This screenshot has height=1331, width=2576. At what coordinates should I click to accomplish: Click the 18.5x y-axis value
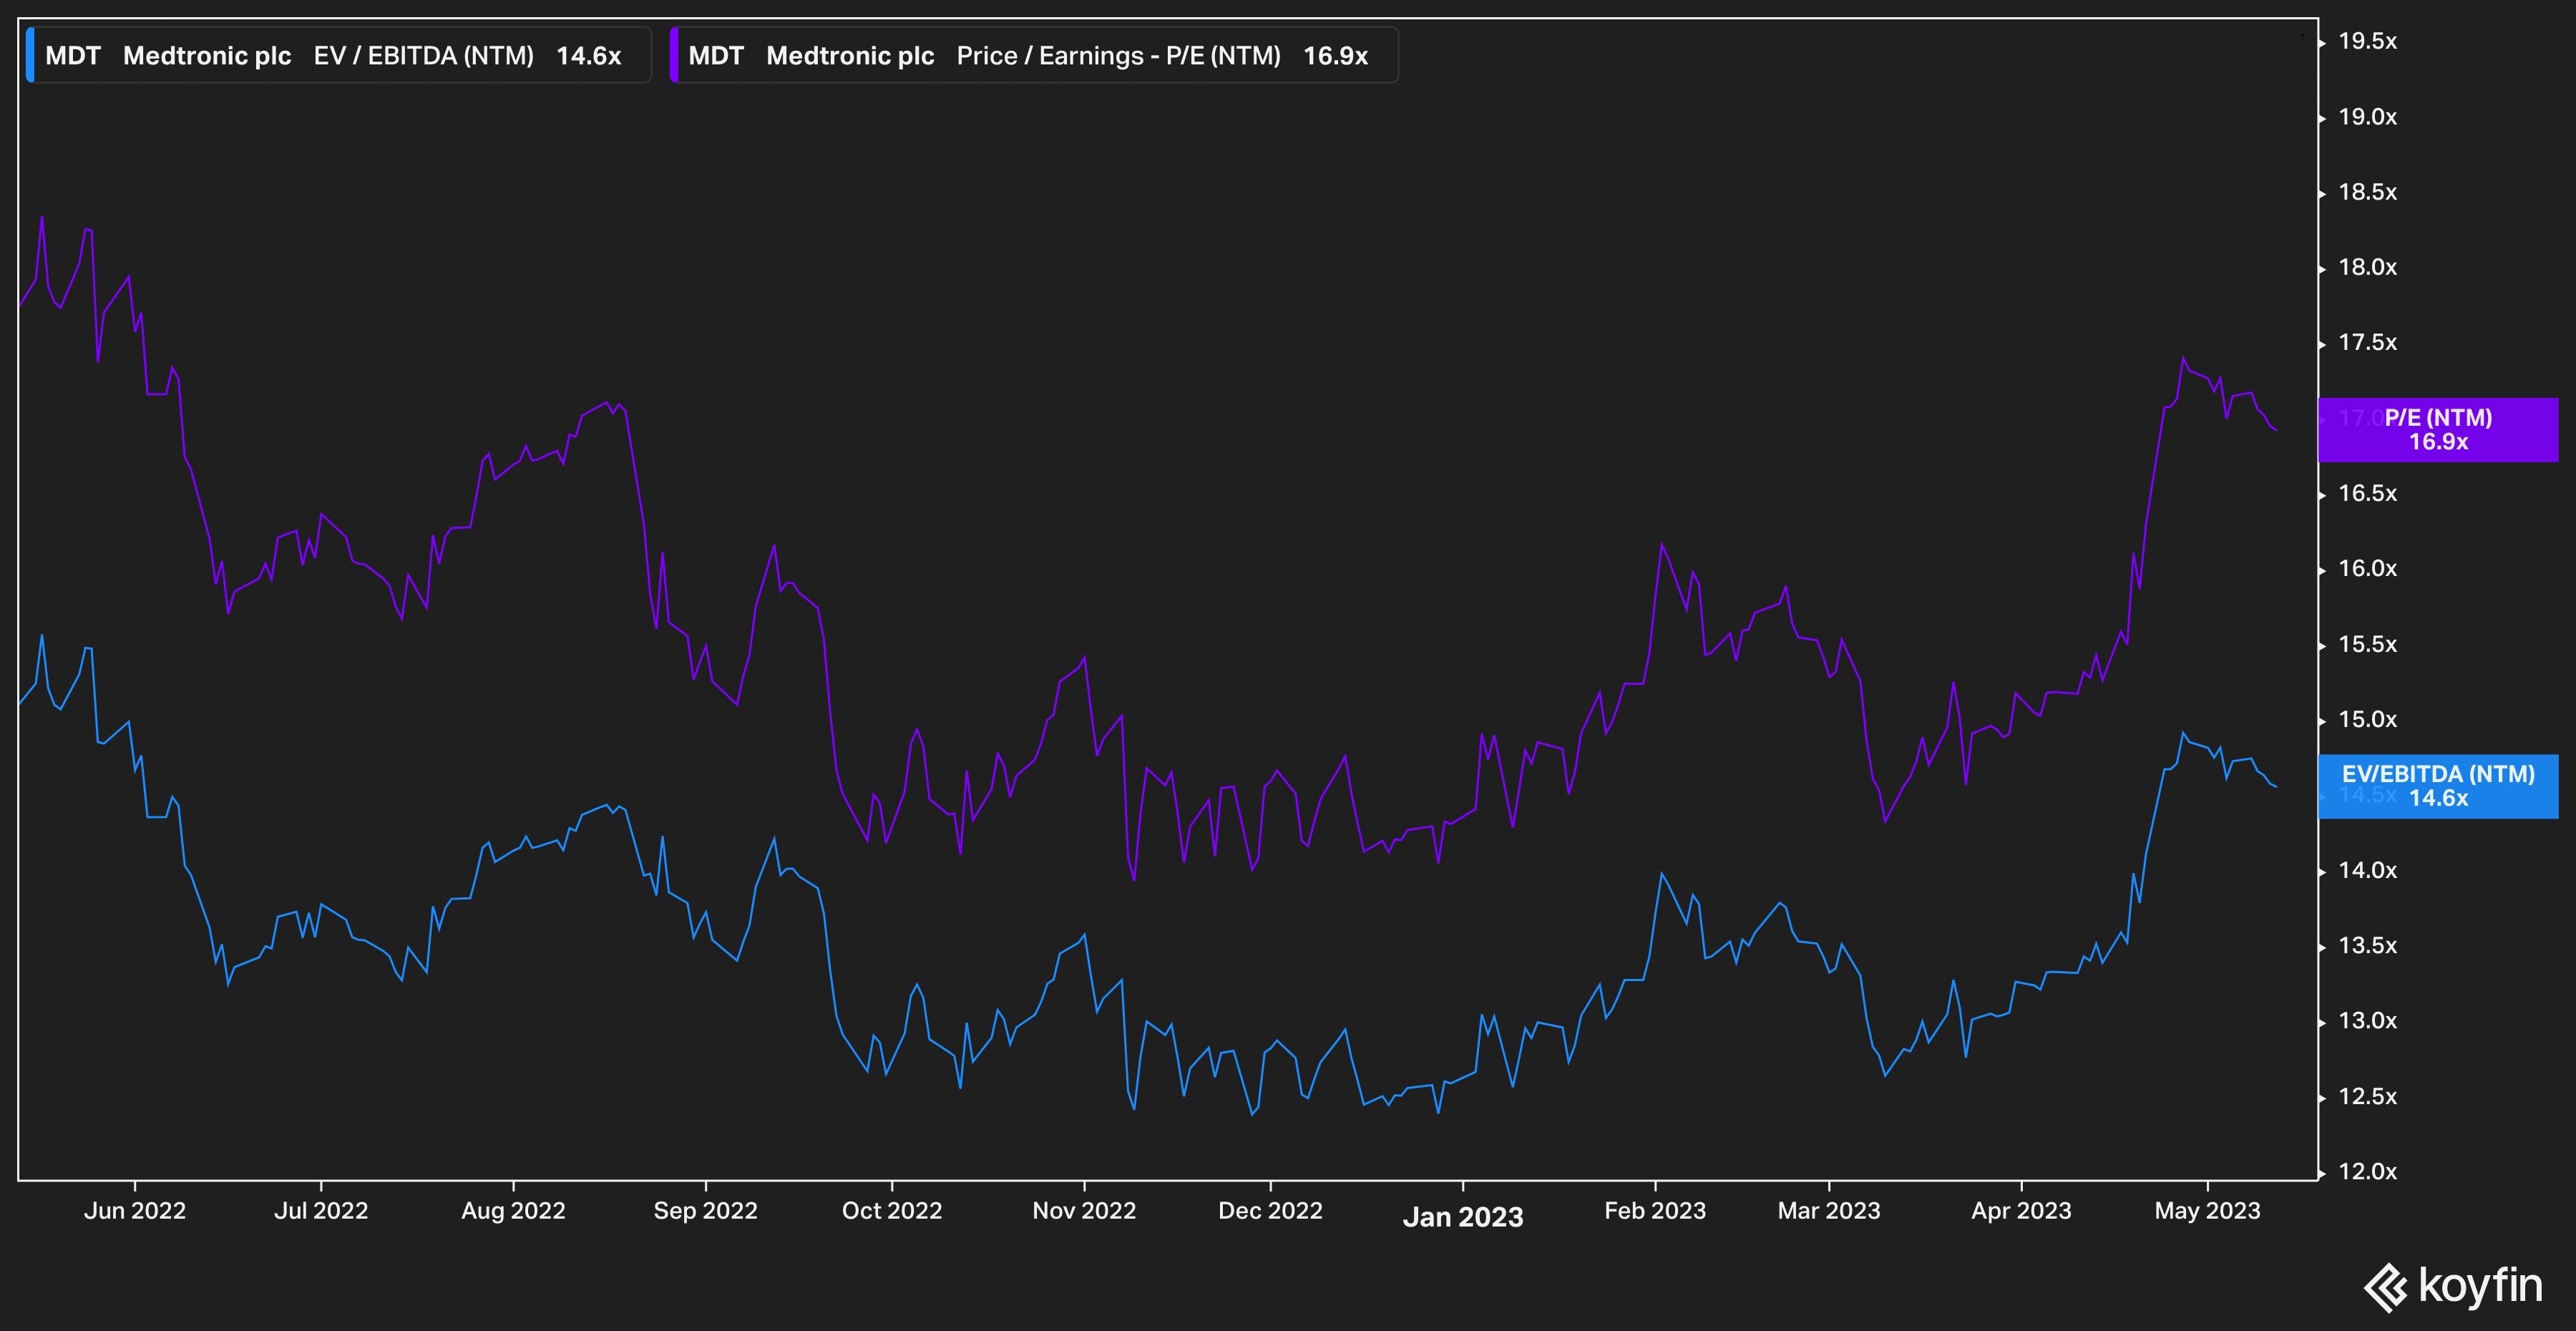2367,192
